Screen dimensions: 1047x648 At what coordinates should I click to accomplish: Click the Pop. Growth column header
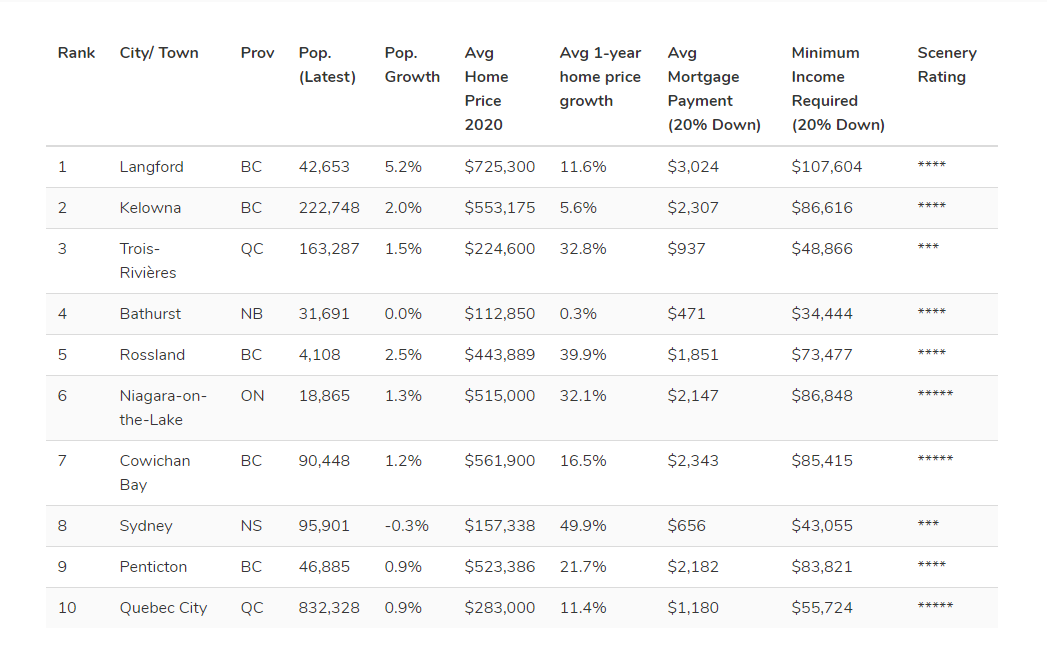click(x=412, y=65)
